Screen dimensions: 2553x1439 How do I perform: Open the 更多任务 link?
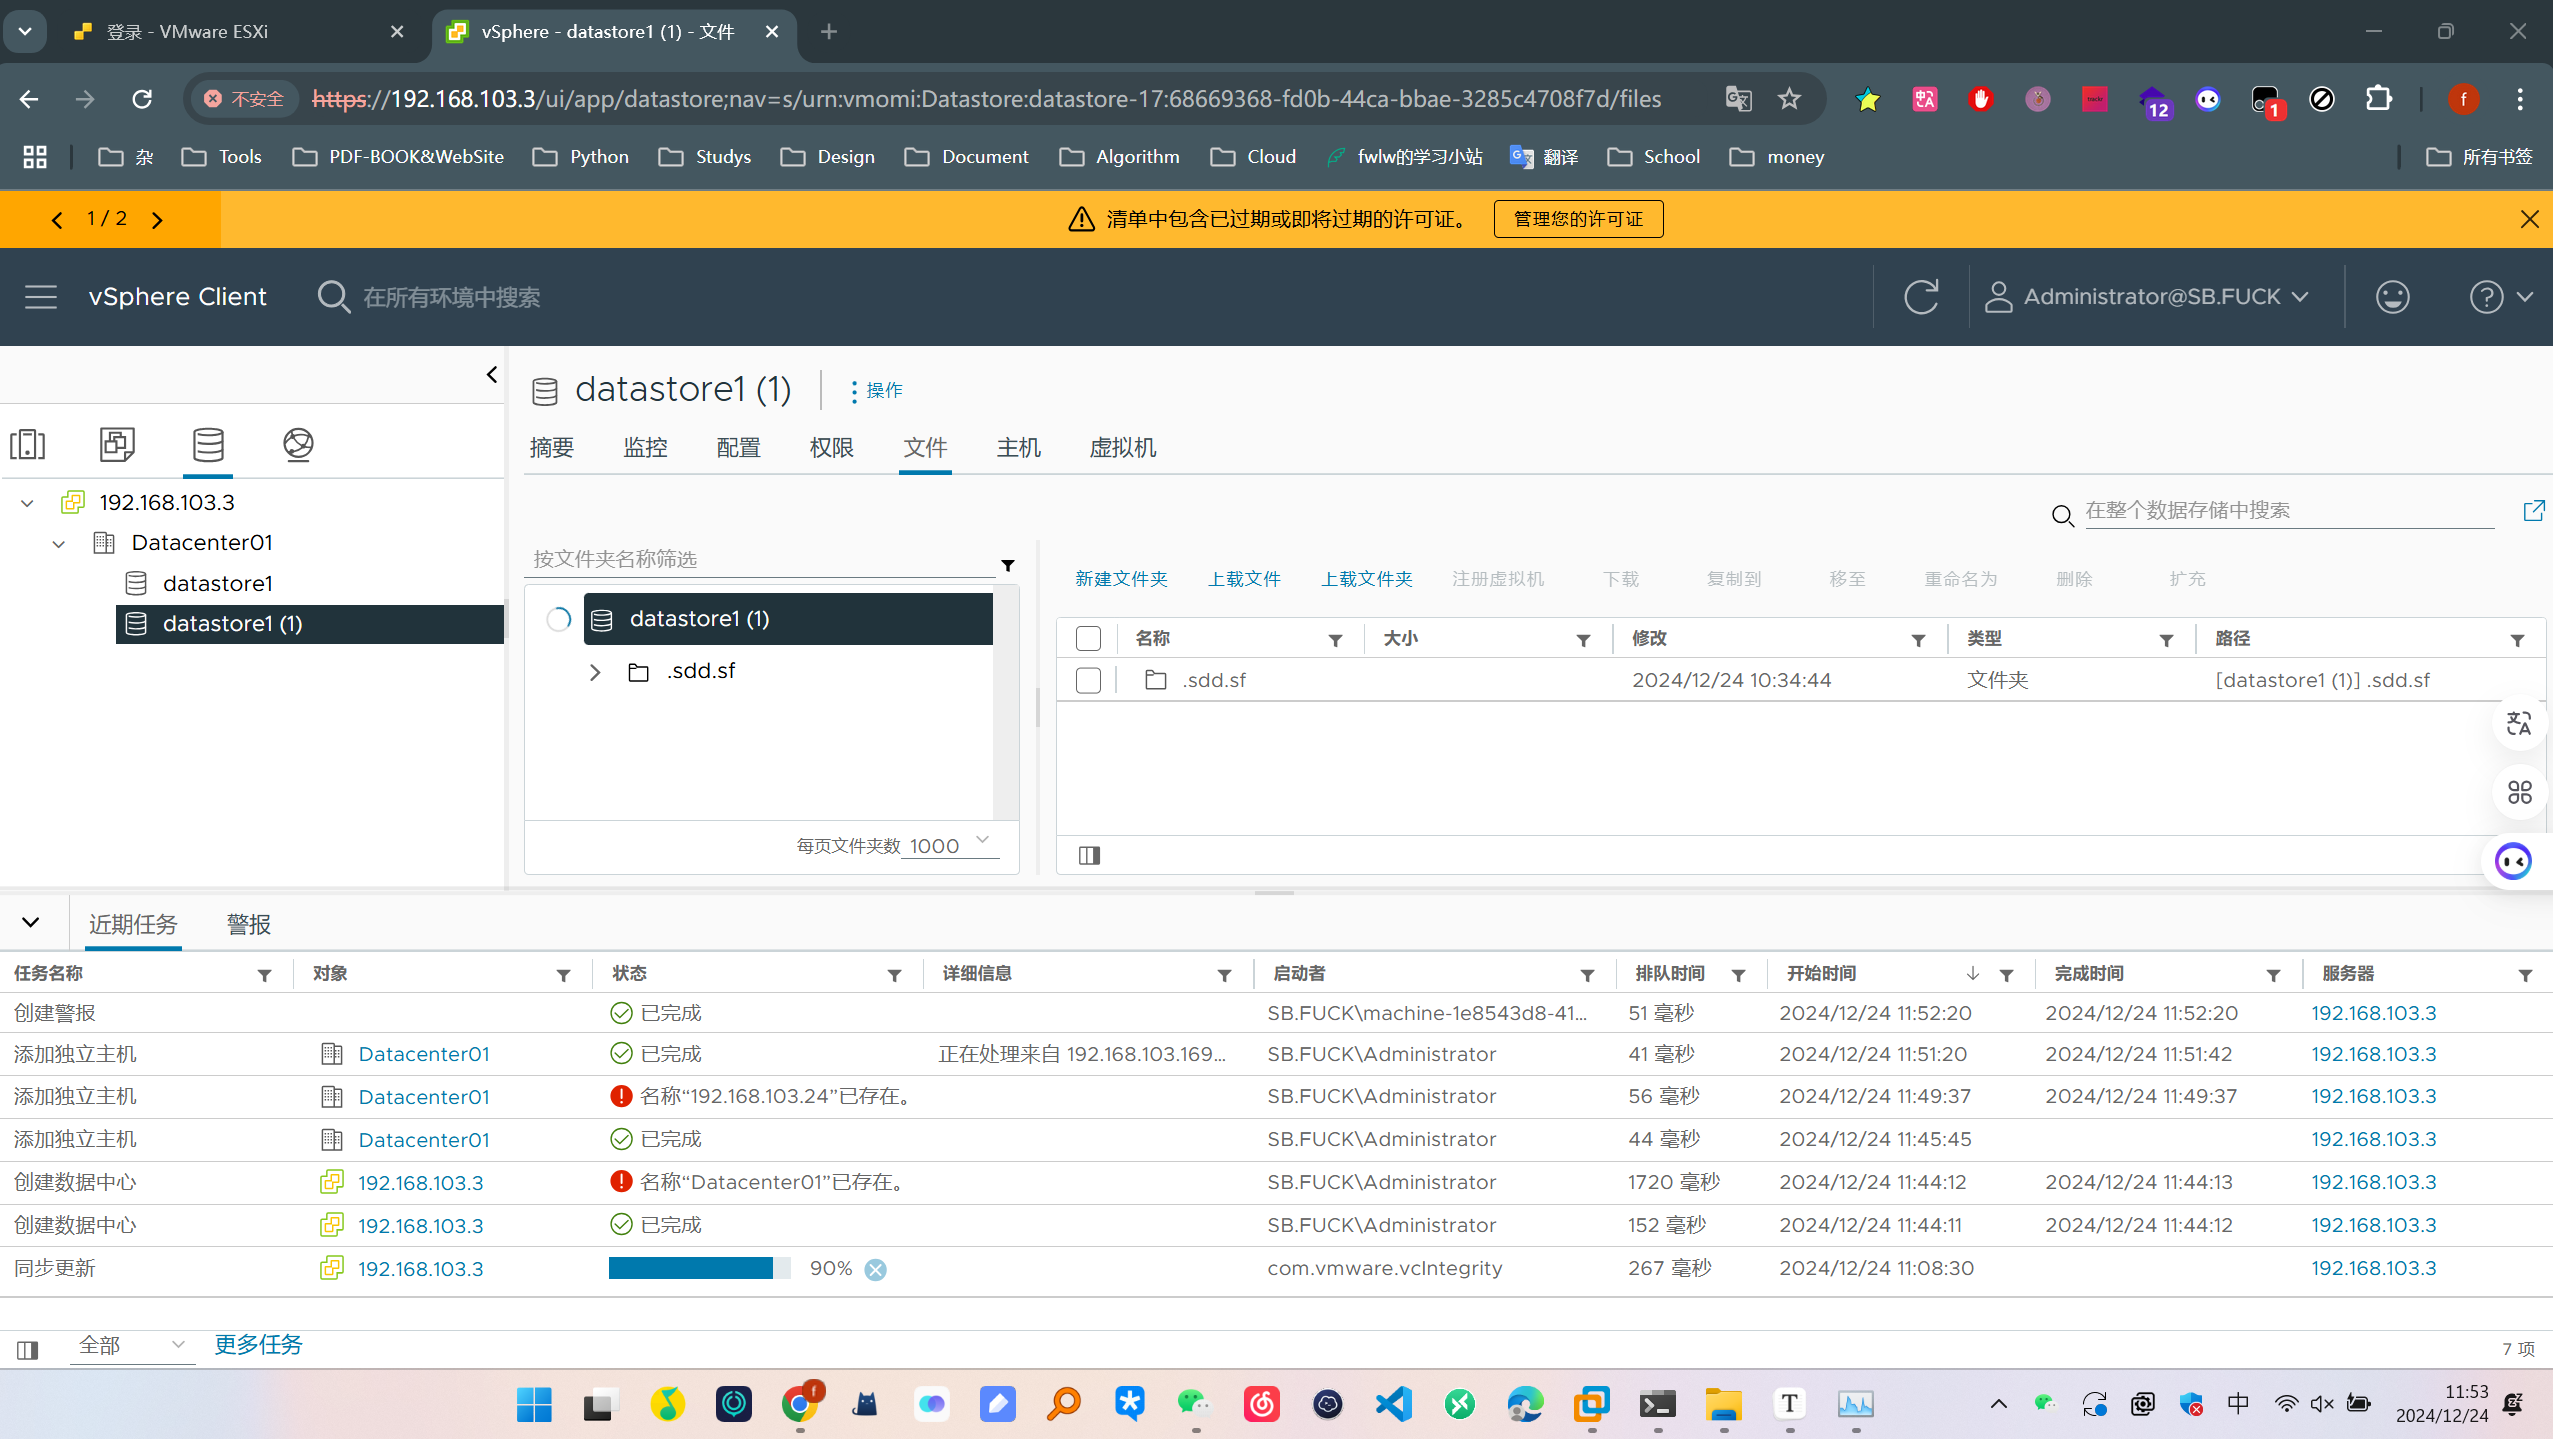258,1345
